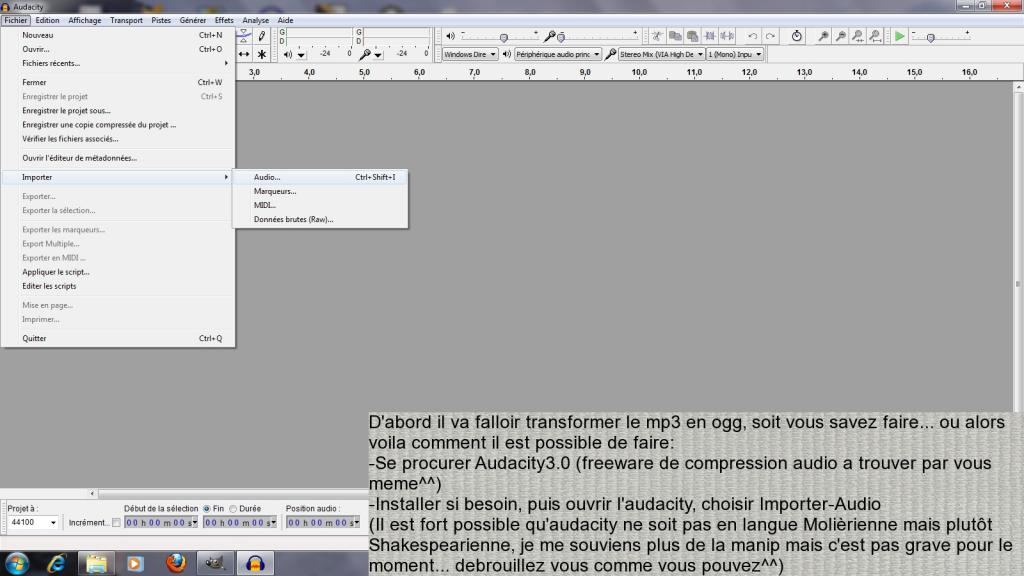Screen dimensions: 1024x576
Task: Open the Générer menu
Action: coord(193,20)
